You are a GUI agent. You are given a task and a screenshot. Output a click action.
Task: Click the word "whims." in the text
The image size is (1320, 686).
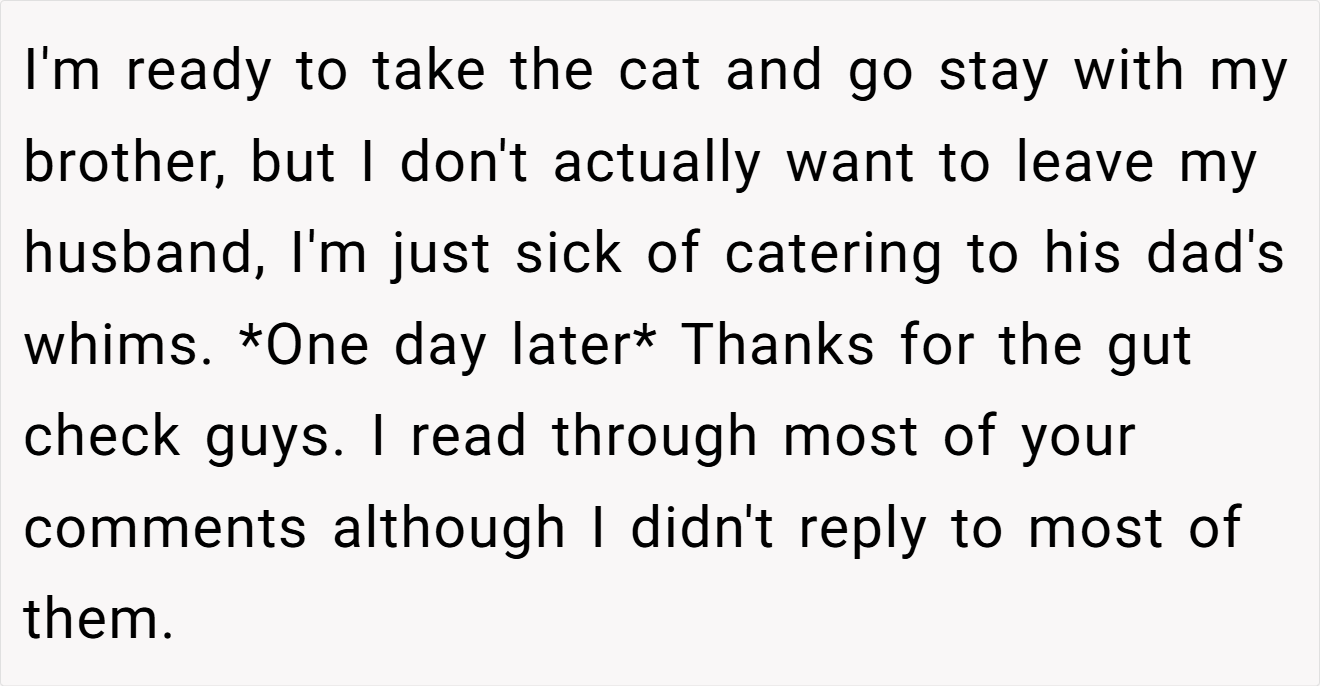point(118,345)
